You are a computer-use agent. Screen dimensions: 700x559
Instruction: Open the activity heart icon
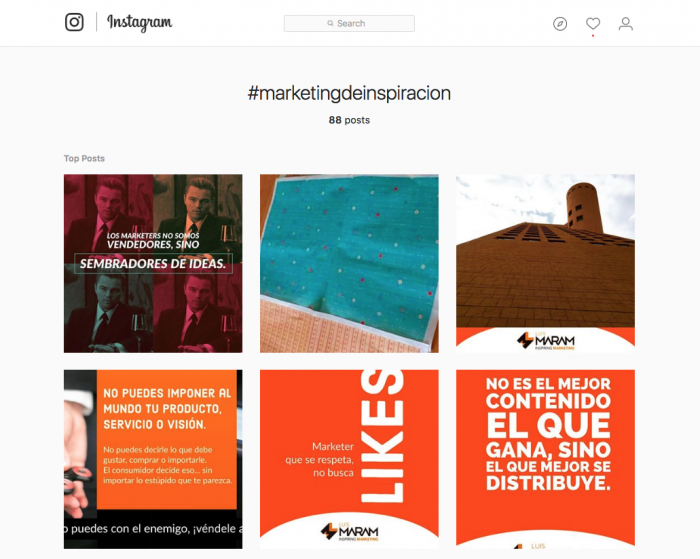point(593,23)
